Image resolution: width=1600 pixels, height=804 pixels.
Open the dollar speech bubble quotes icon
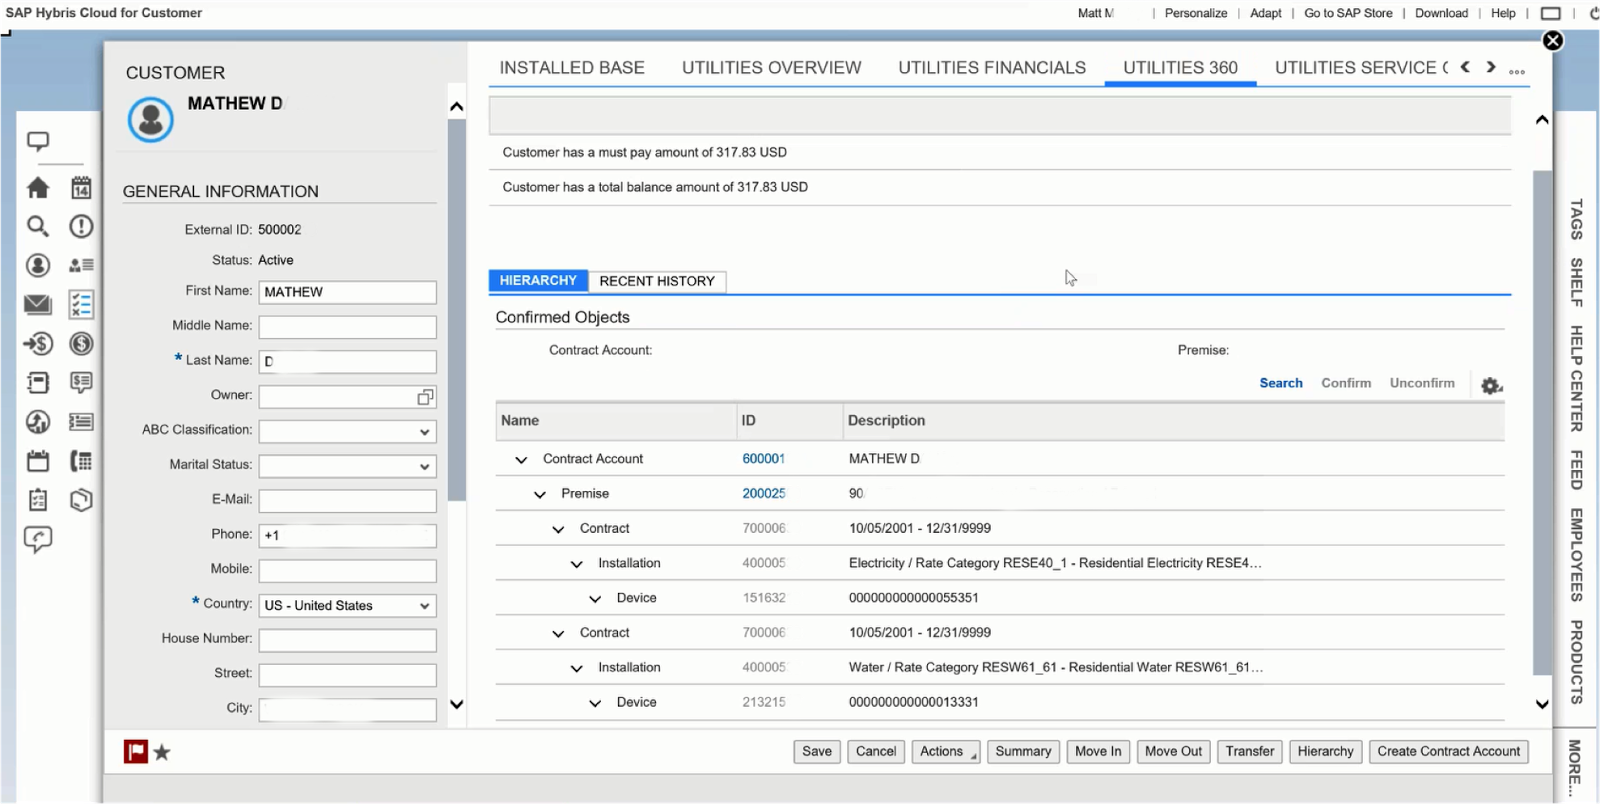[81, 382]
